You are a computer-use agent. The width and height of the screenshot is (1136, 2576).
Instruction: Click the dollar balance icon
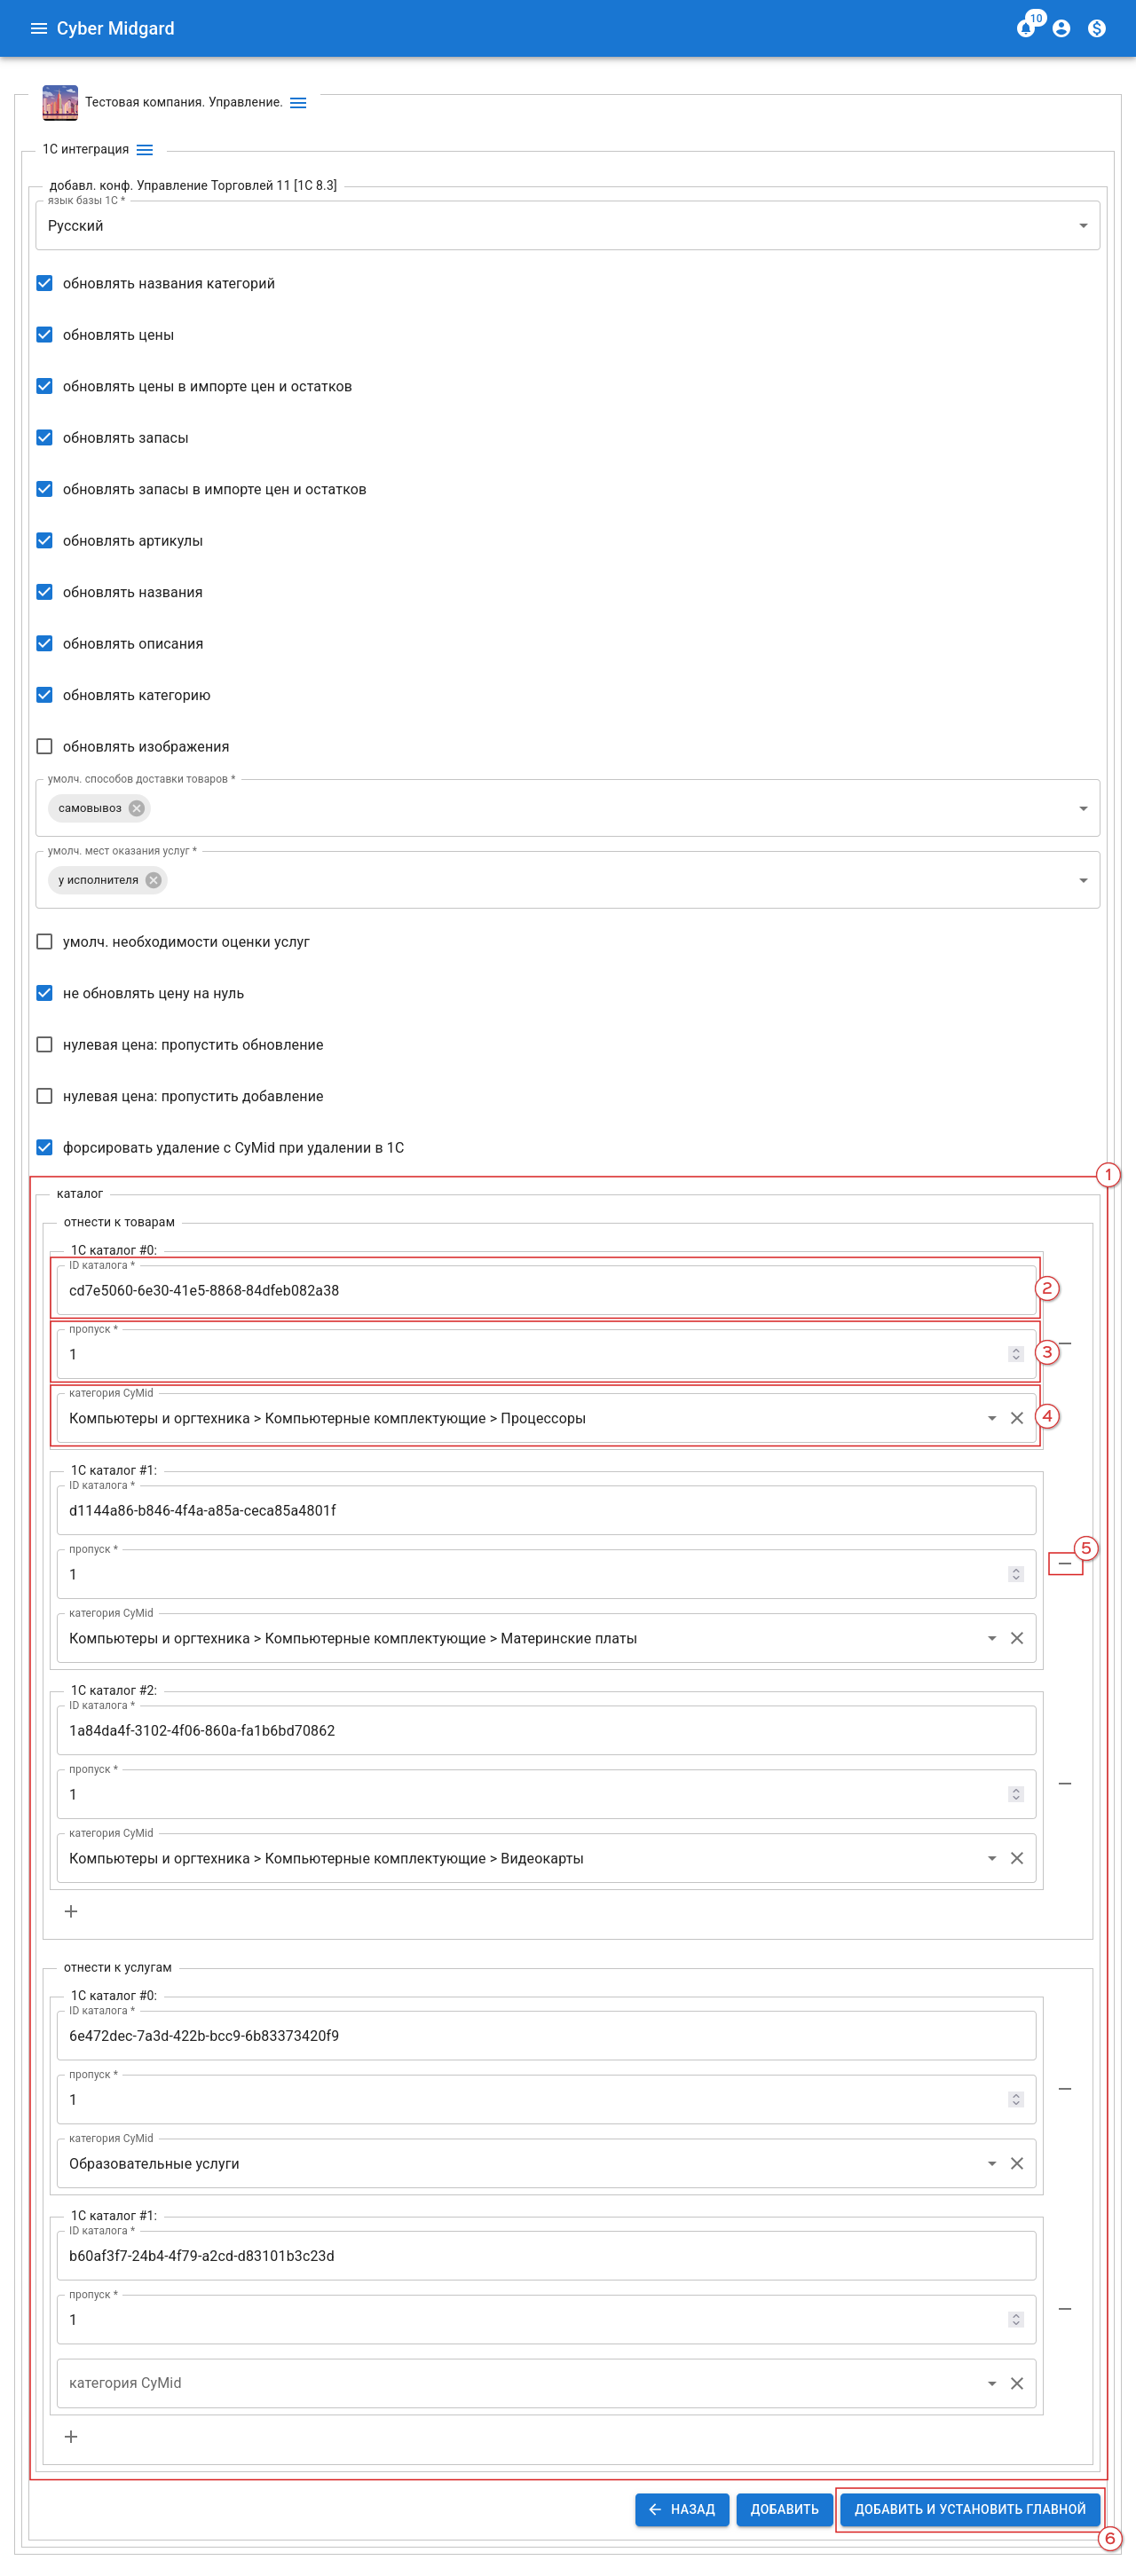point(1097,28)
